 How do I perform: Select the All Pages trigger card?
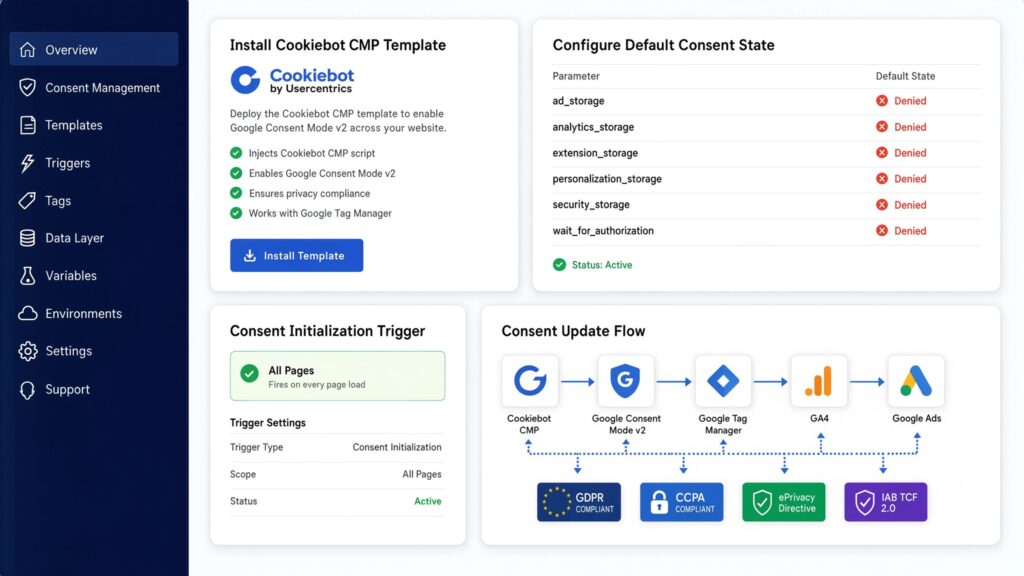coord(338,376)
